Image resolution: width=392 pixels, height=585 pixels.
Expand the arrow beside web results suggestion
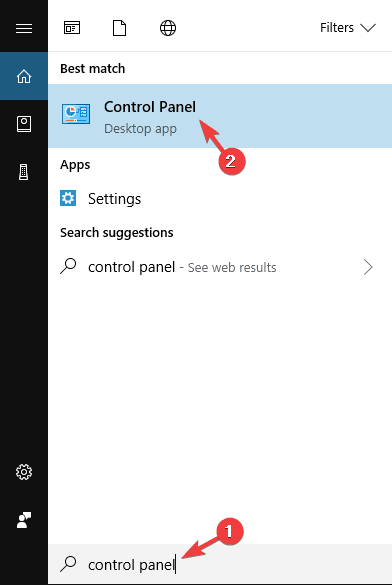[x=368, y=267]
